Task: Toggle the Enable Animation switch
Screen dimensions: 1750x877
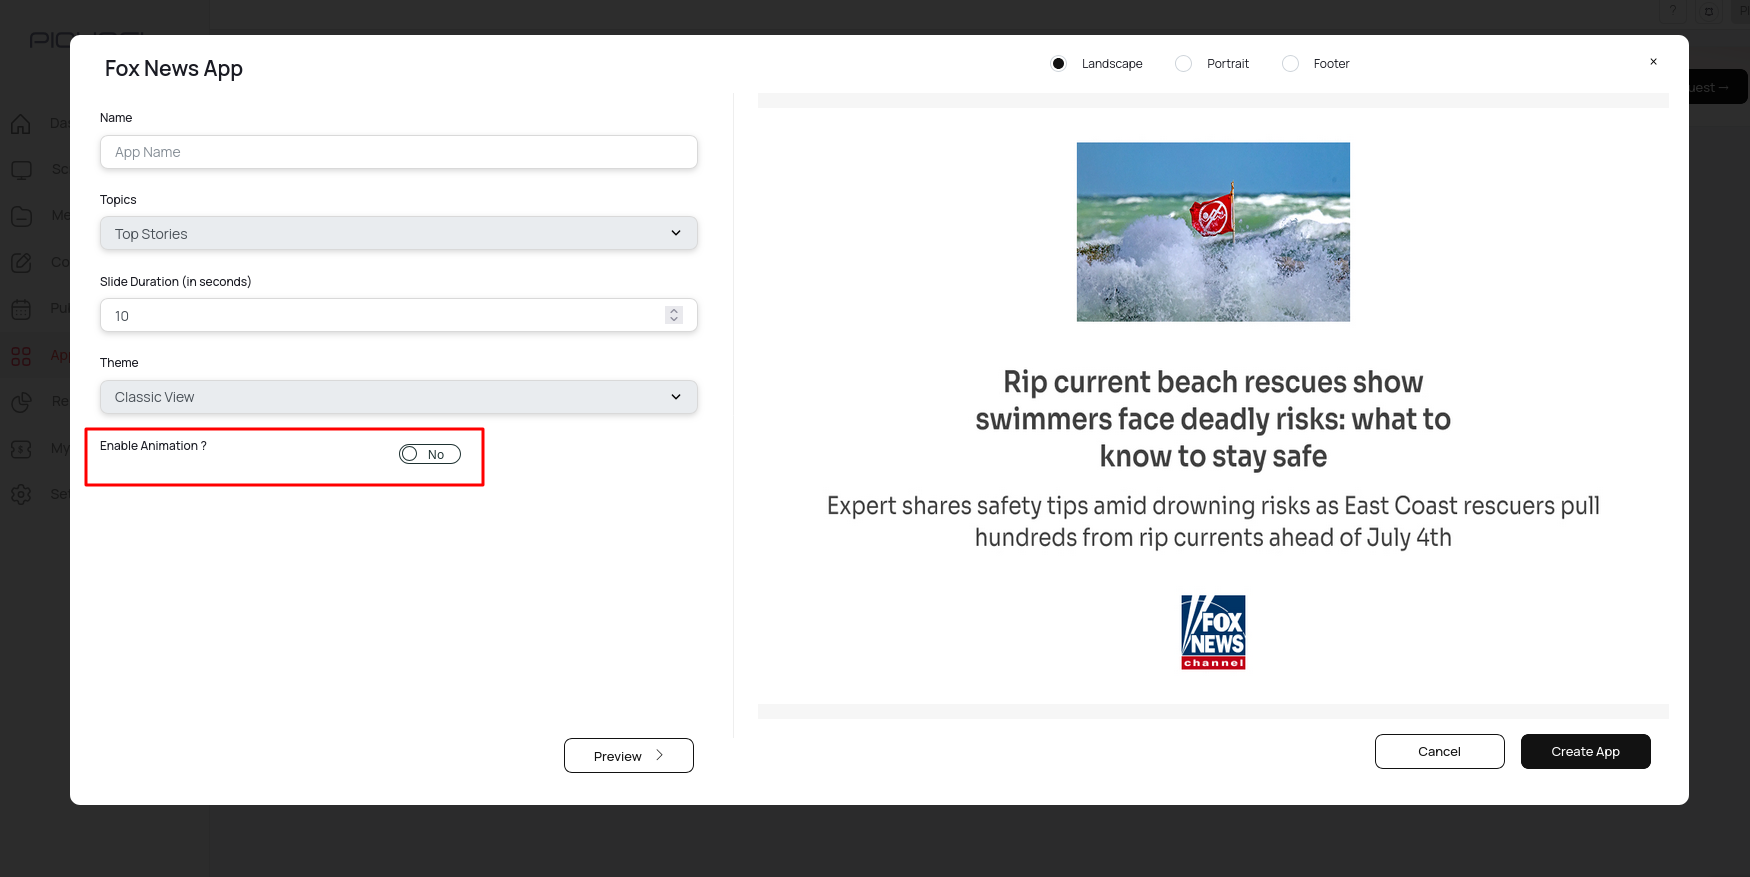Action: [x=430, y=454]
